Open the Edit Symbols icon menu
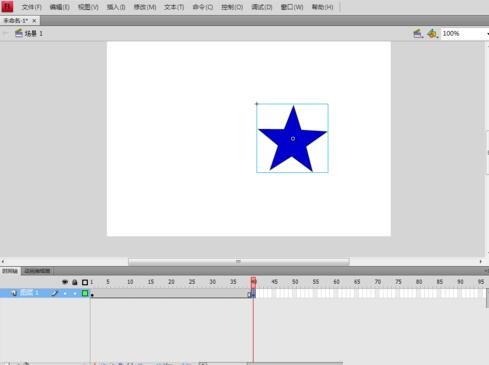489x365 pixels. pyautogui.click(x=432, y=33)
